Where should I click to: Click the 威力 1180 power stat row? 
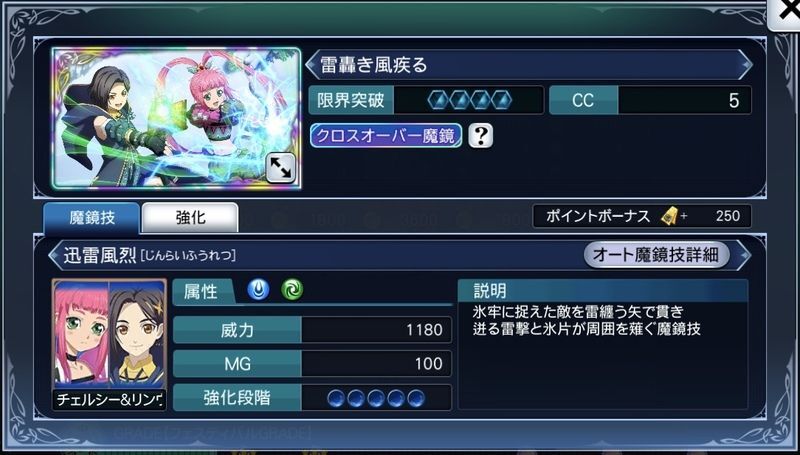(312, 330)
